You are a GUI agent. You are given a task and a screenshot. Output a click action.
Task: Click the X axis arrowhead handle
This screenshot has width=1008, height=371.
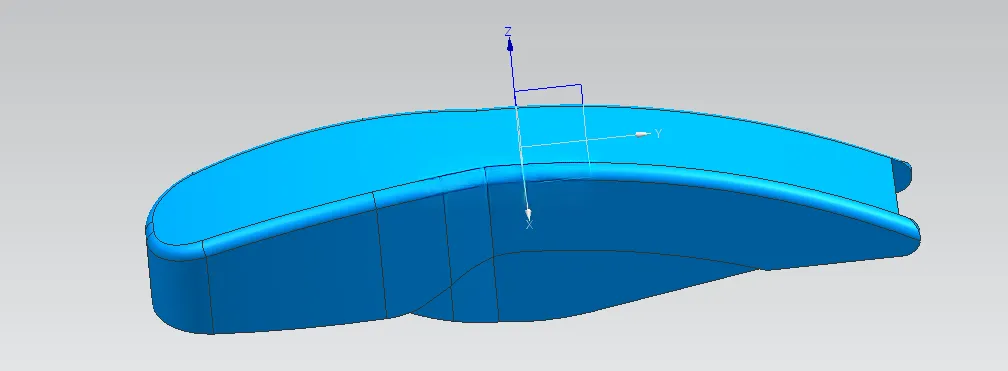[x=528, y=214]
